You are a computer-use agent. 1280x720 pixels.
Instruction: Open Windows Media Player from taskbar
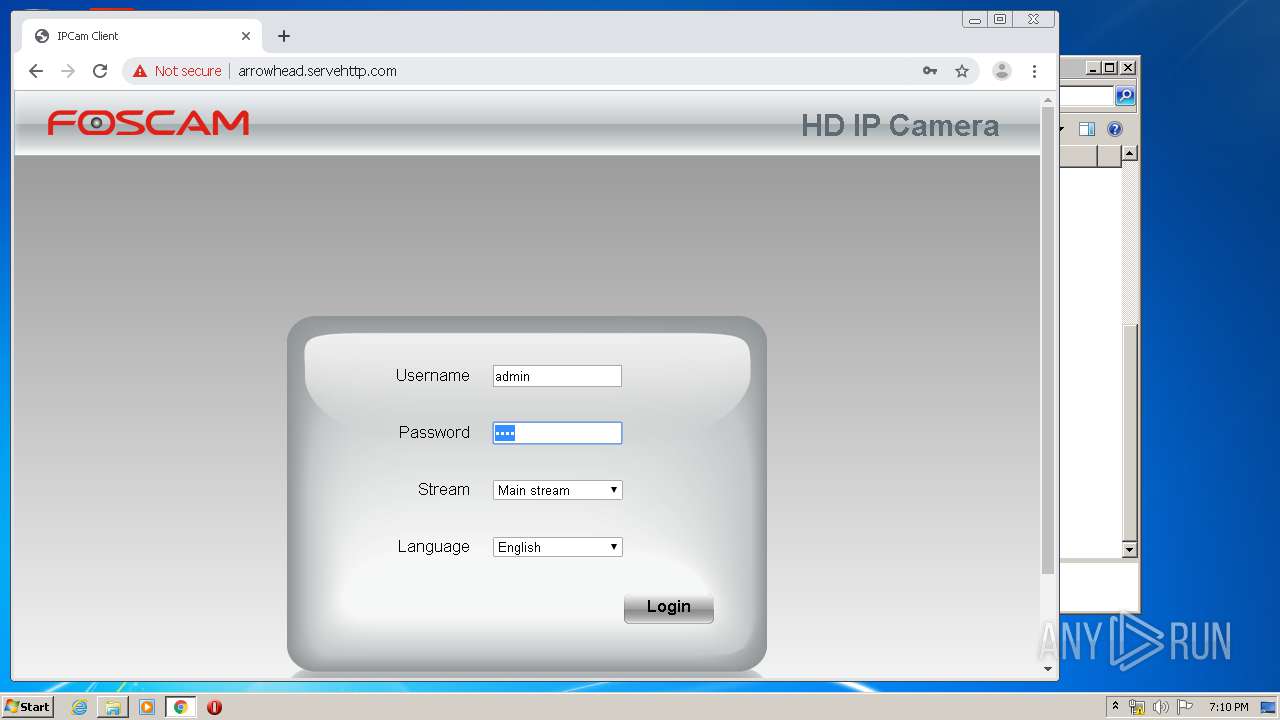147,707
